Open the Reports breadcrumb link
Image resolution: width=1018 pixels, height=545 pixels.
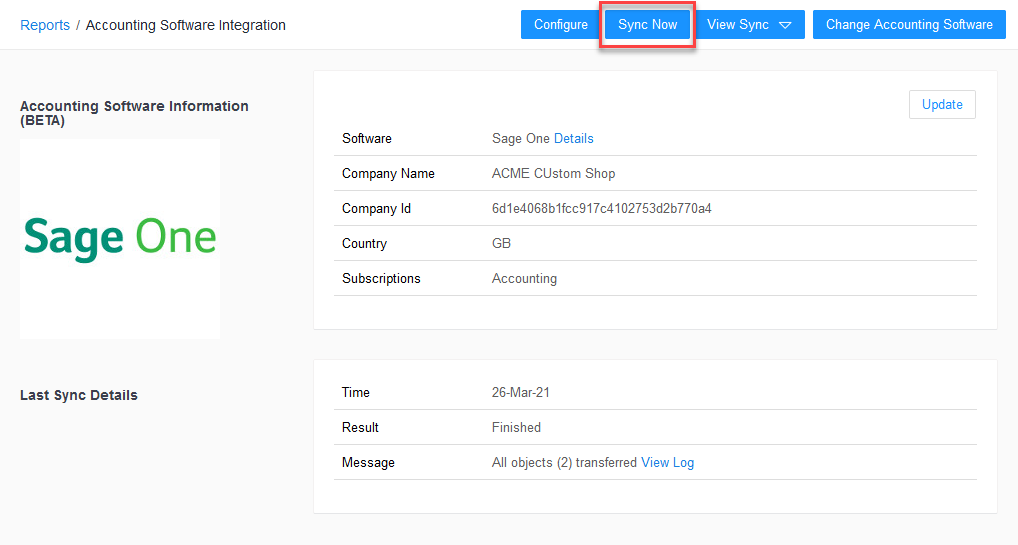click(x=45, y=25)
